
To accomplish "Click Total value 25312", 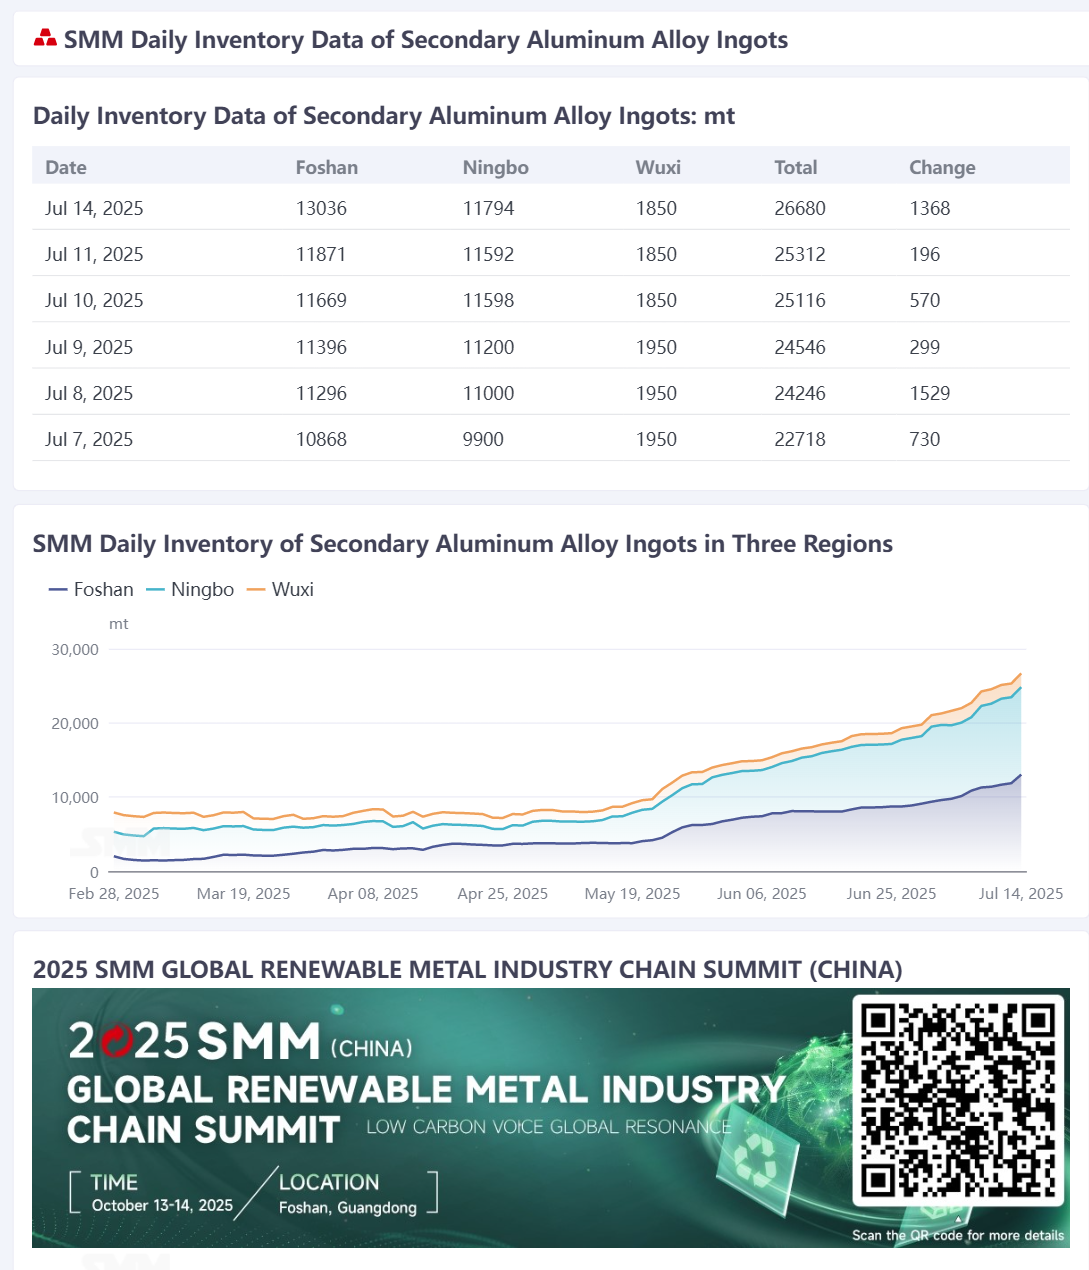I will click(x=800, y=254).
